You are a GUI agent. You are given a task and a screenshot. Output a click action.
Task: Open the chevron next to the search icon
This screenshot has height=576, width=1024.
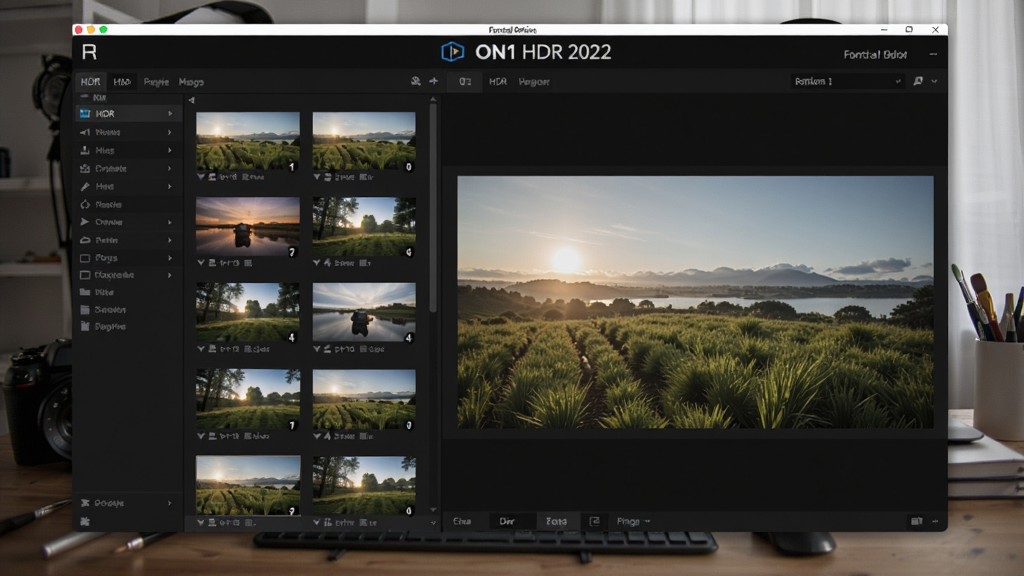click(x=935, y=81)
